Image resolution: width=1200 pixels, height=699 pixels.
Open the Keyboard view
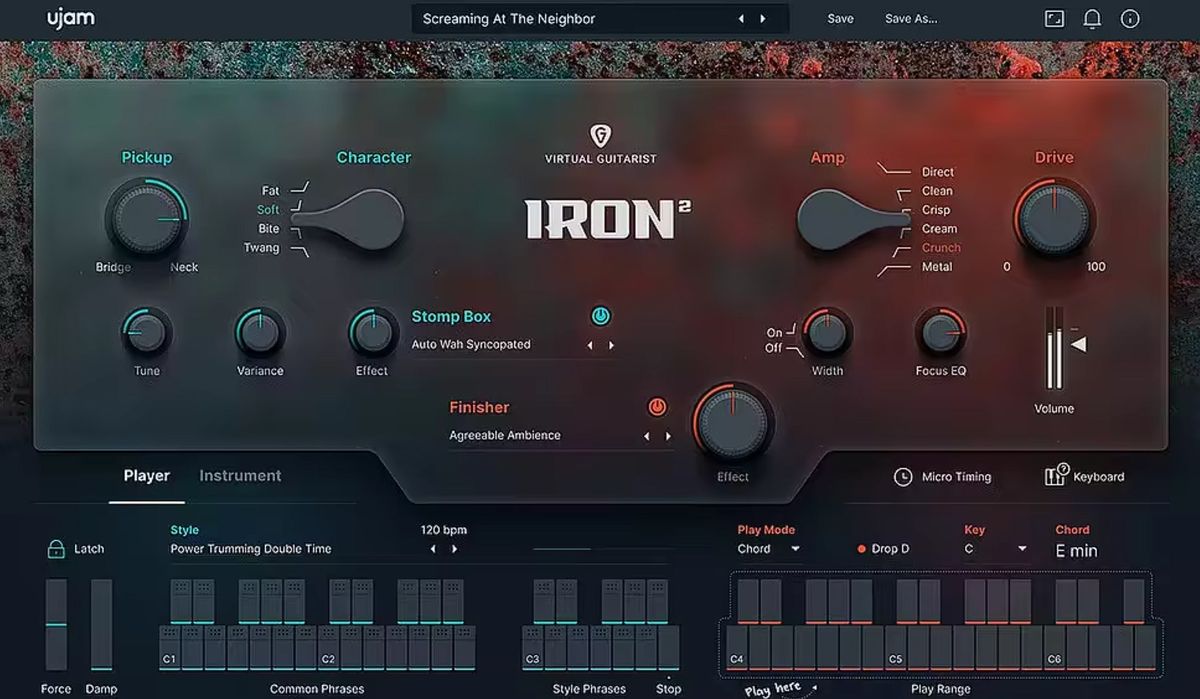[1086, 477]
